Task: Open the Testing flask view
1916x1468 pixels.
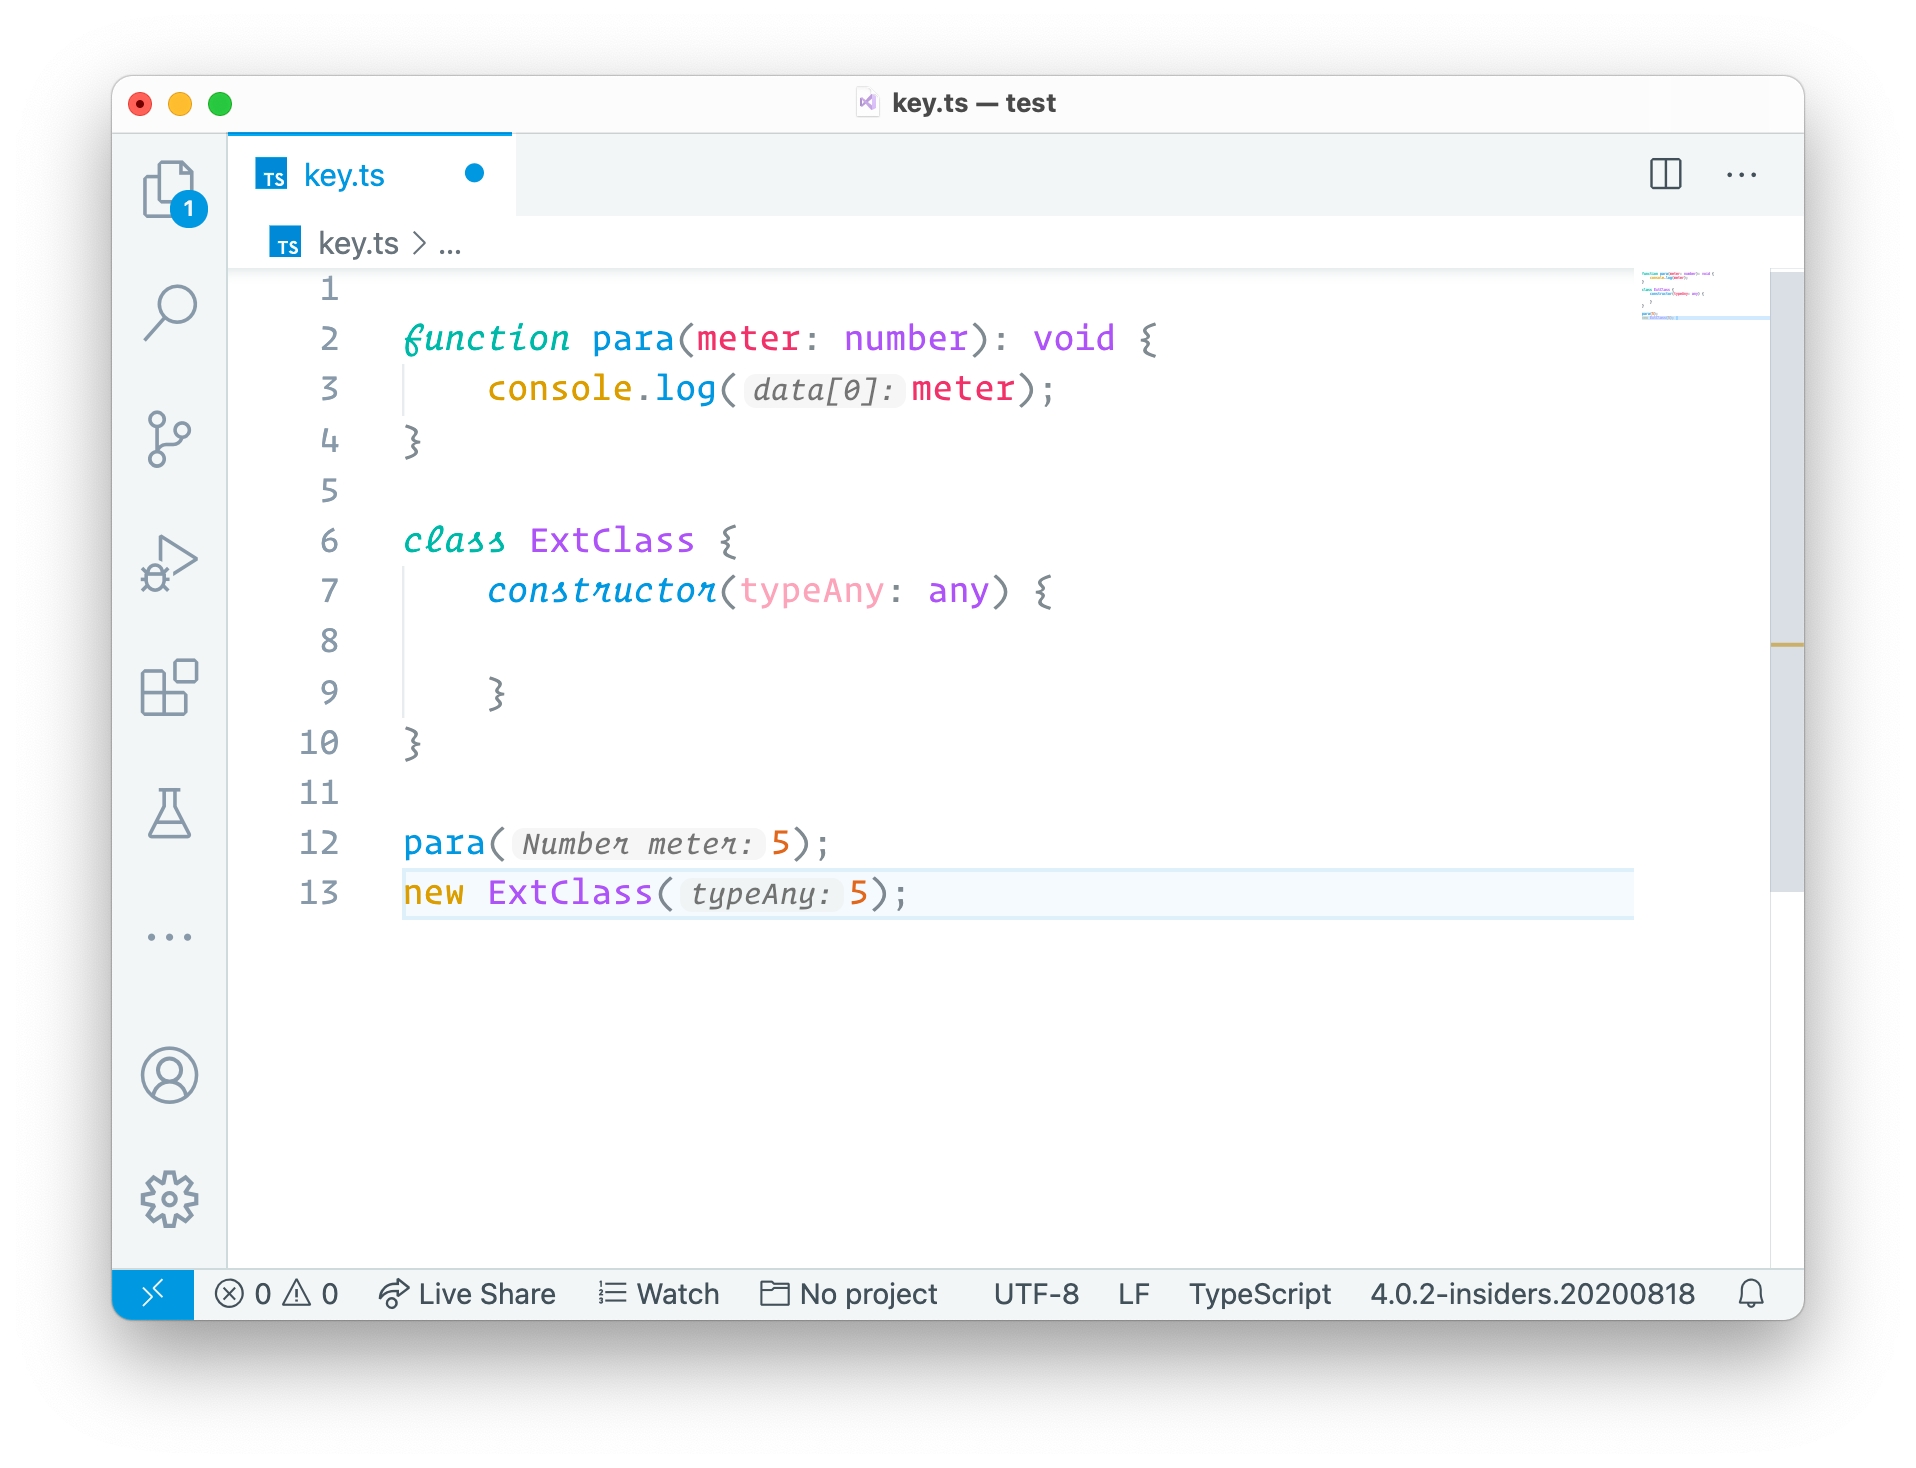Action: tap(169, 813)
